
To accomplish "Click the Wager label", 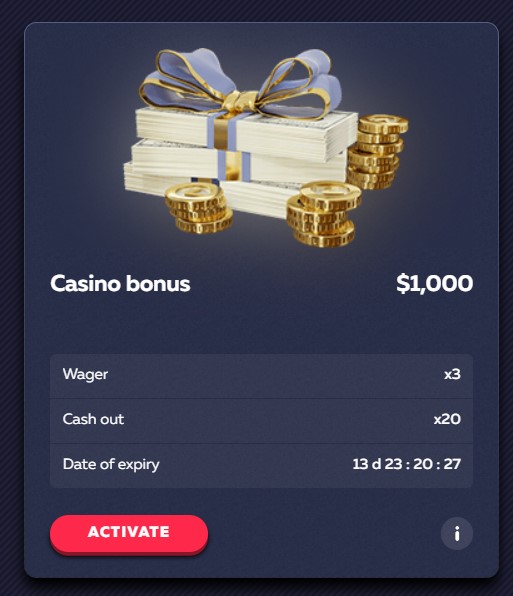I will pos(85,374).
